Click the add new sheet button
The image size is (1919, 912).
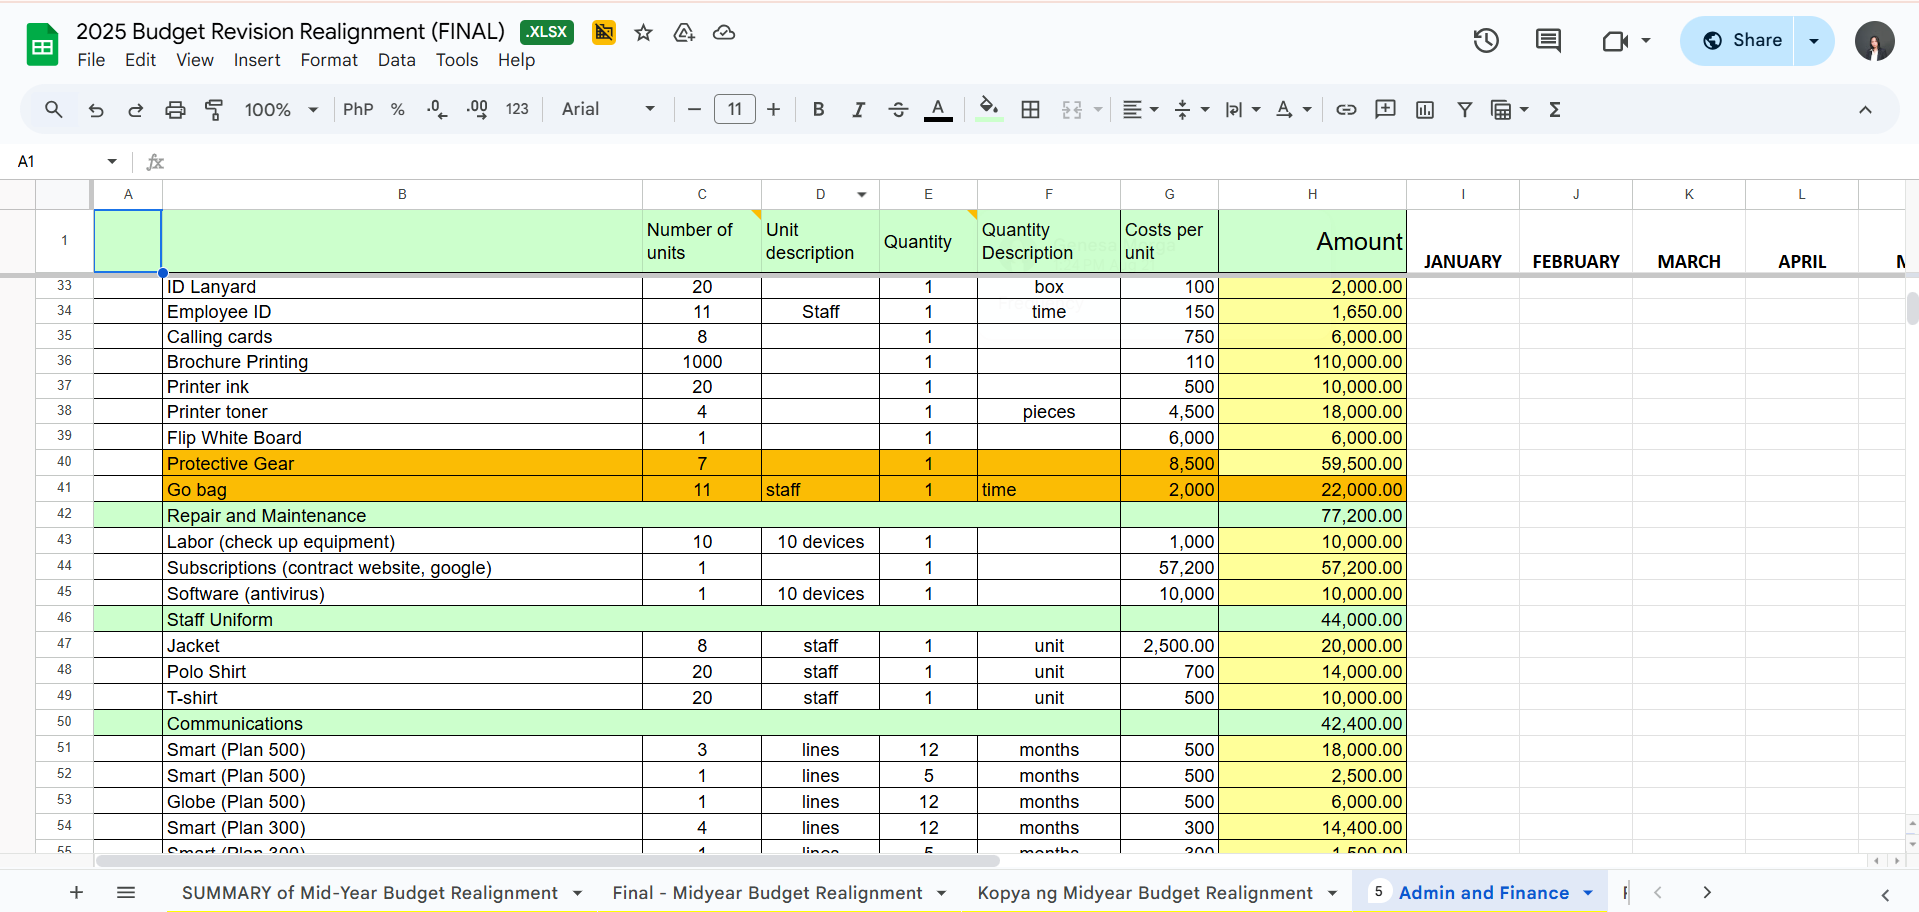coord(76,893)
